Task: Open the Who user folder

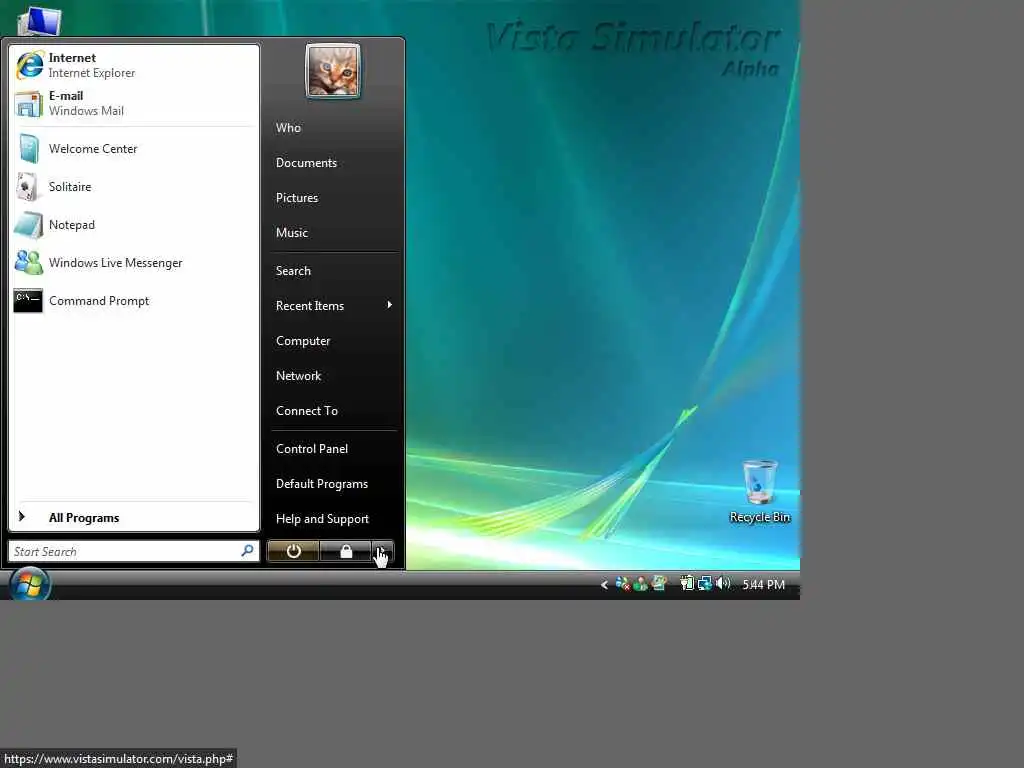Action: point(288,127)
